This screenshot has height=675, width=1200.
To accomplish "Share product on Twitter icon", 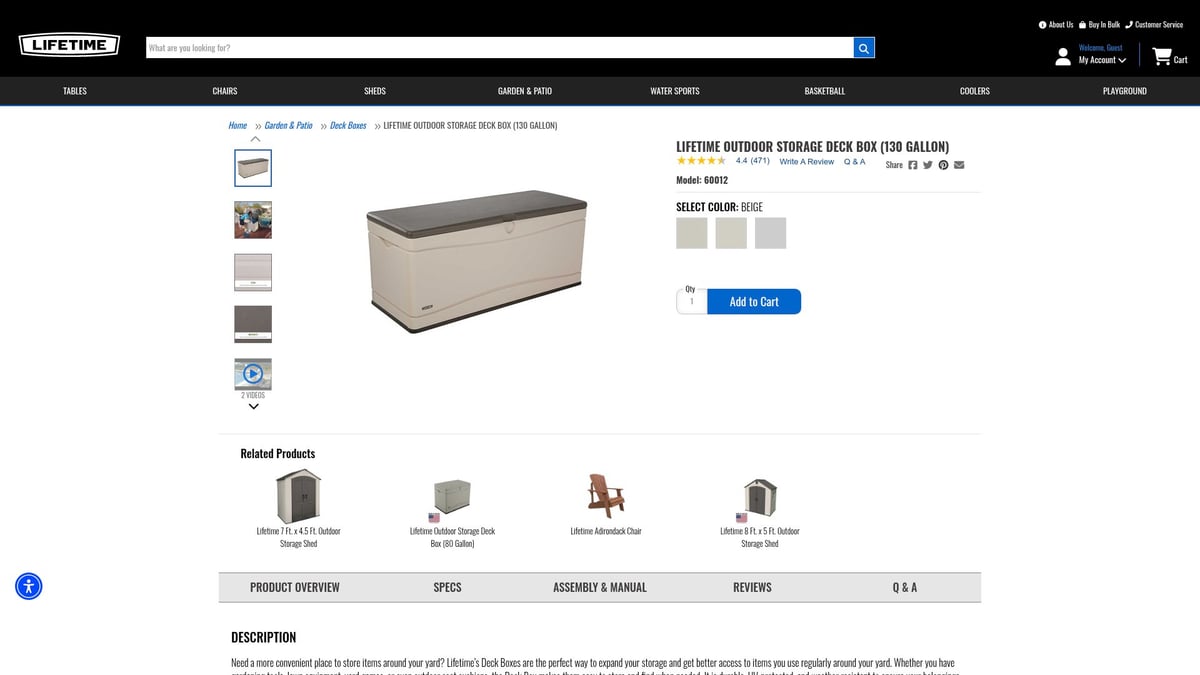I will (928, 165).
